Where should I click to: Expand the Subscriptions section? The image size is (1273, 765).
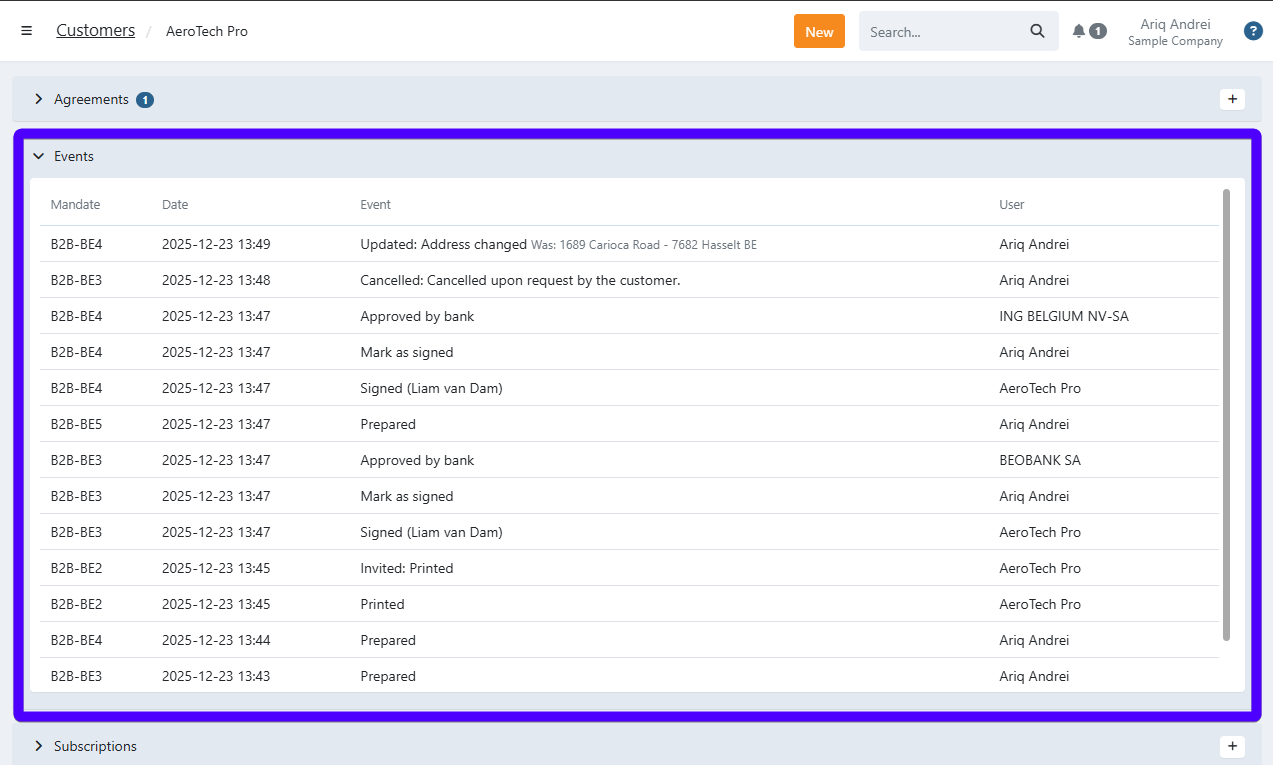[39, 746]
